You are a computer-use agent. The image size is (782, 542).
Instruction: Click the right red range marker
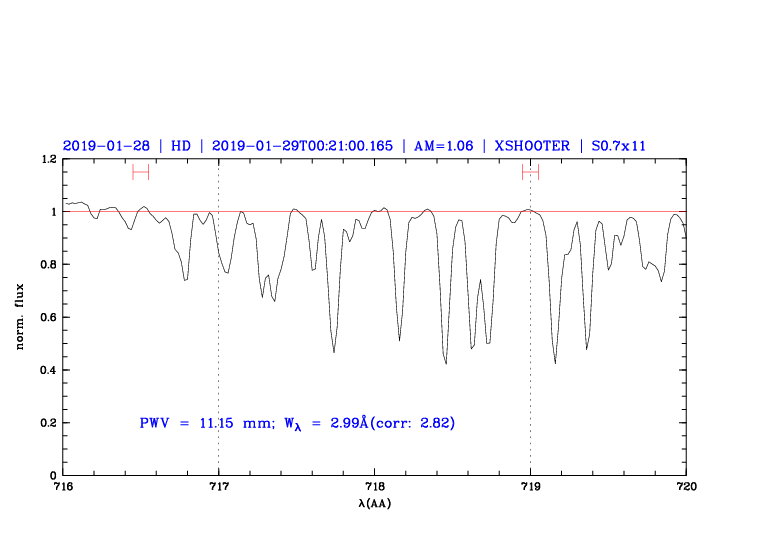(530, 172)
